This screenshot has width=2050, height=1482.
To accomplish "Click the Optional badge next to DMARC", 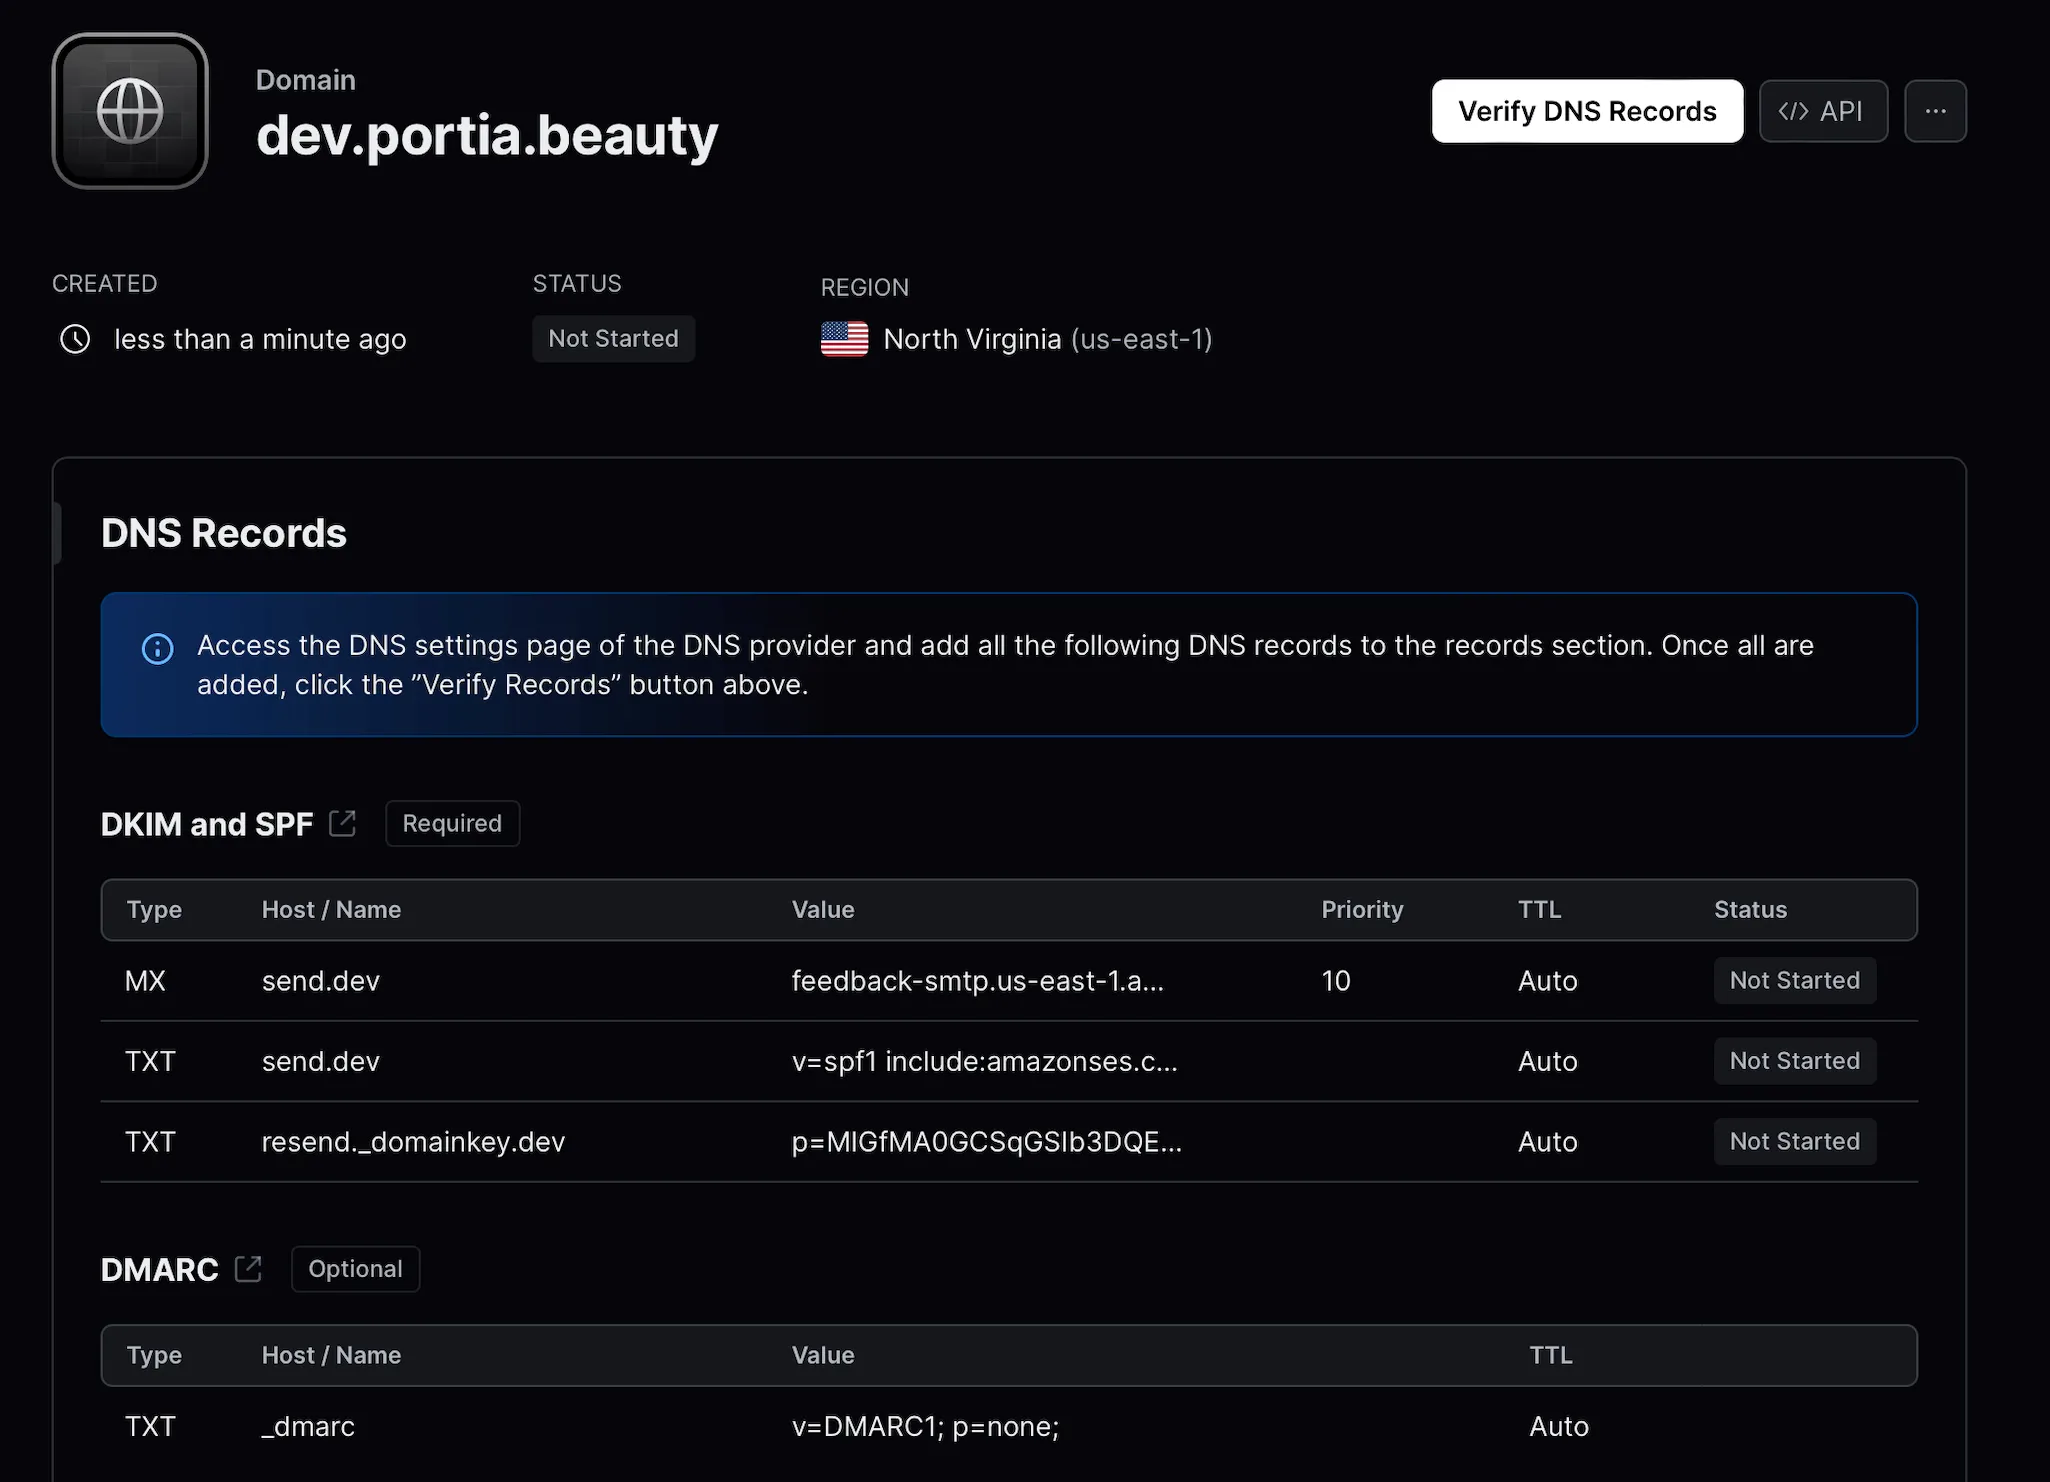I will point(355,1269).
